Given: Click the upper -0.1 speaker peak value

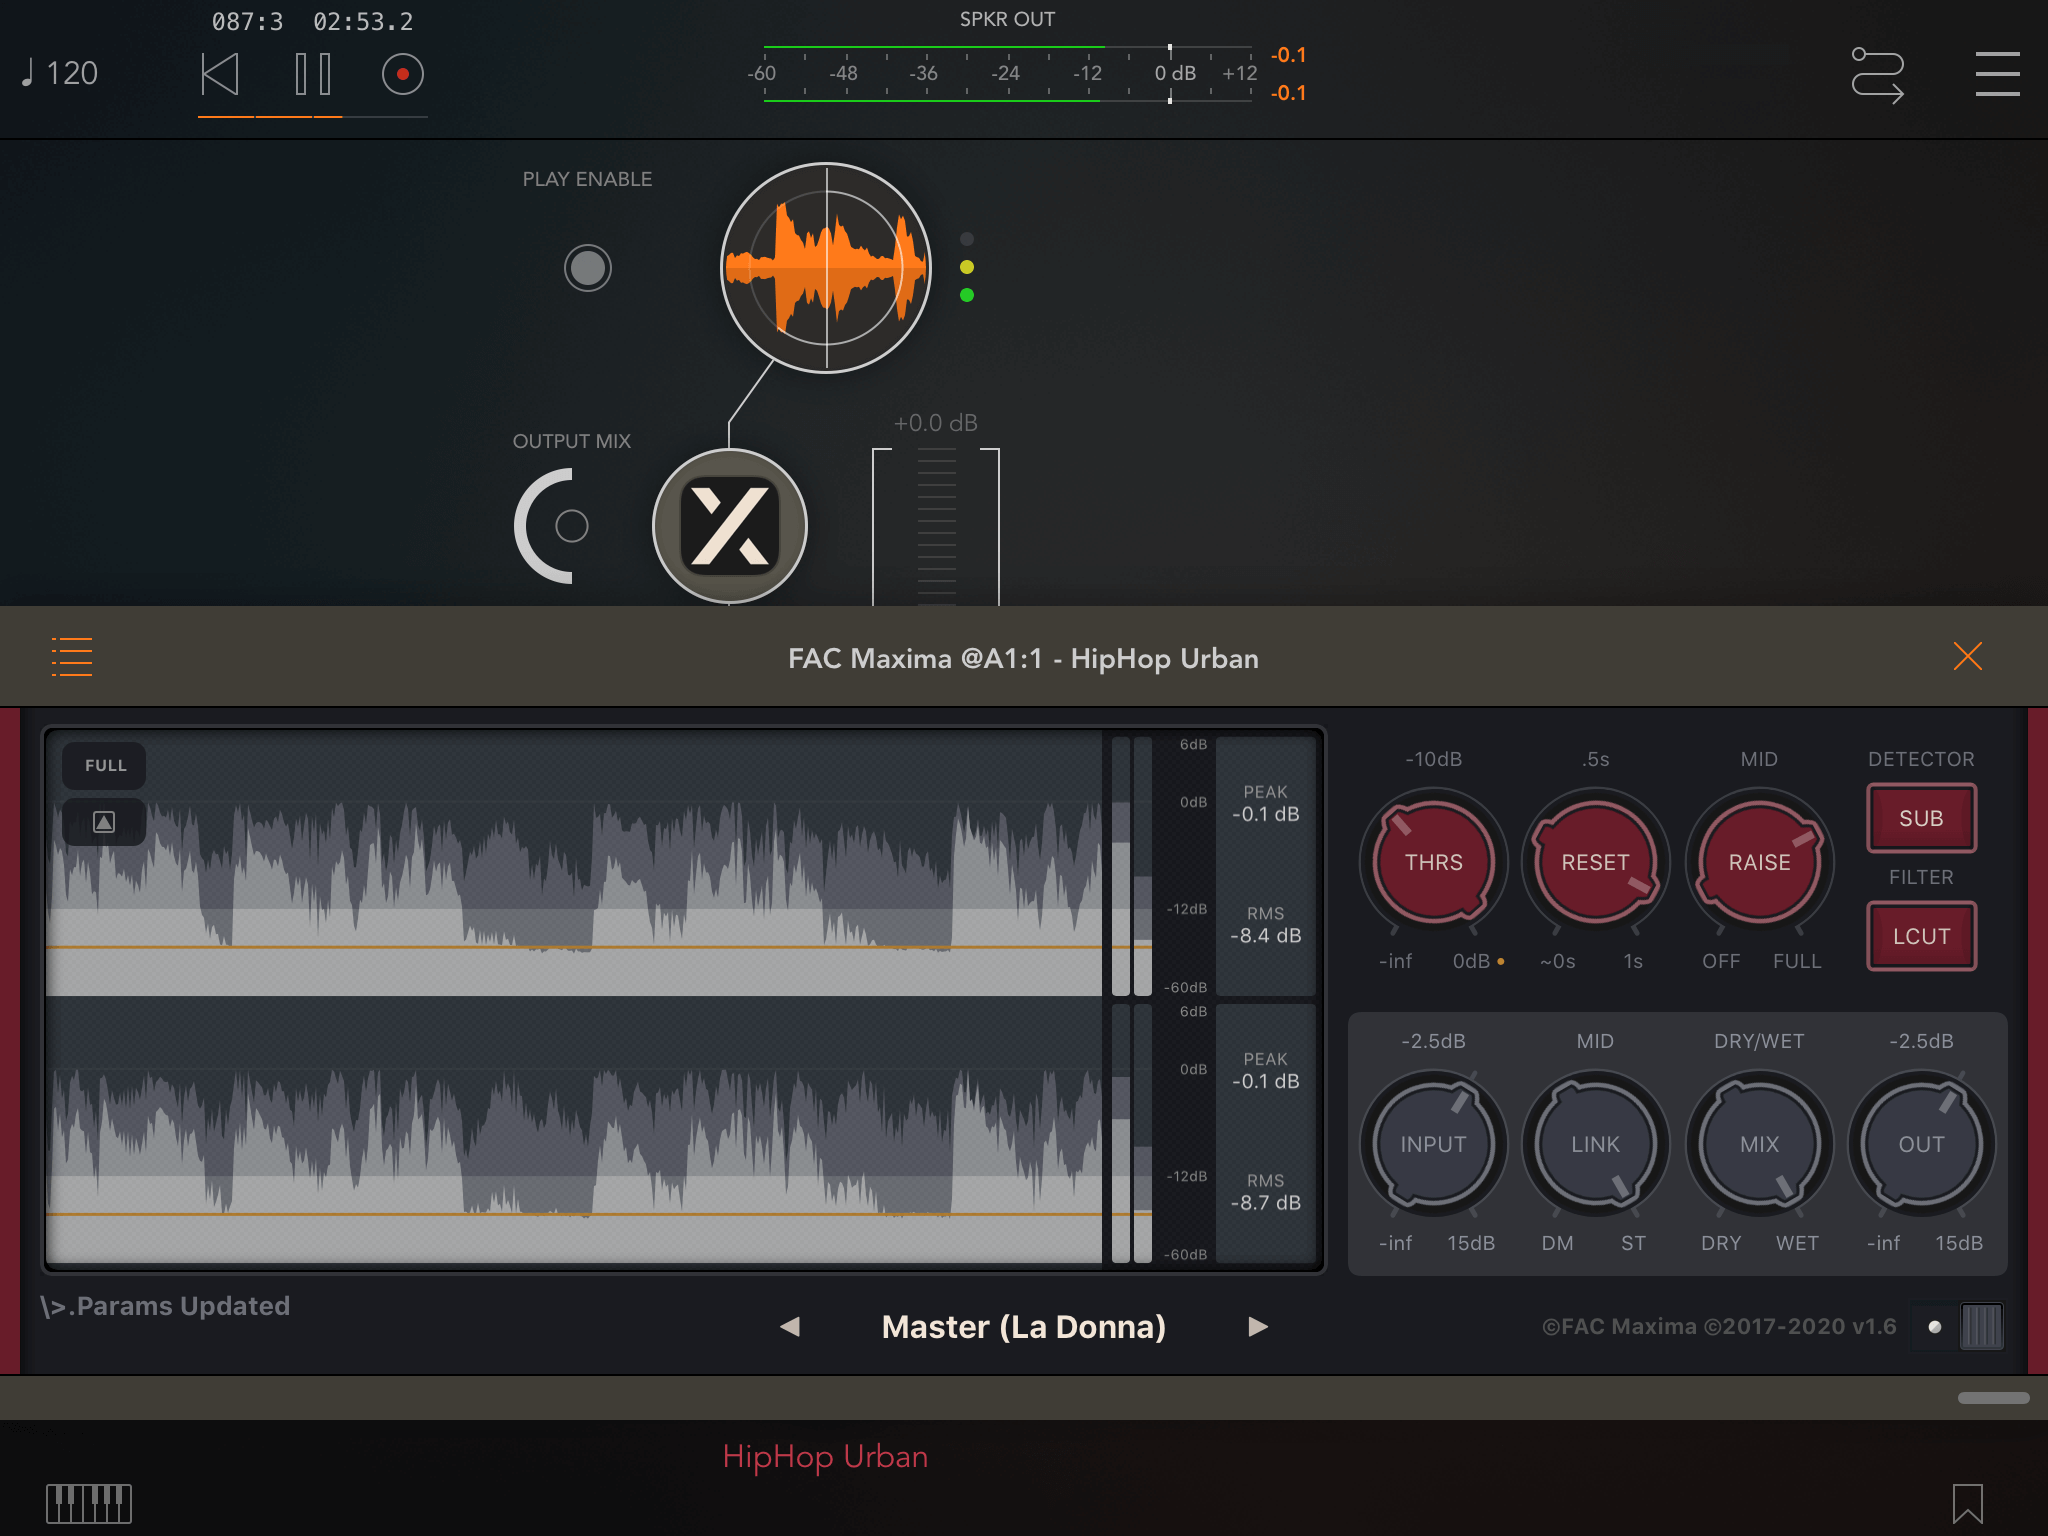Looking at the screenshot, I should 1288,55.
